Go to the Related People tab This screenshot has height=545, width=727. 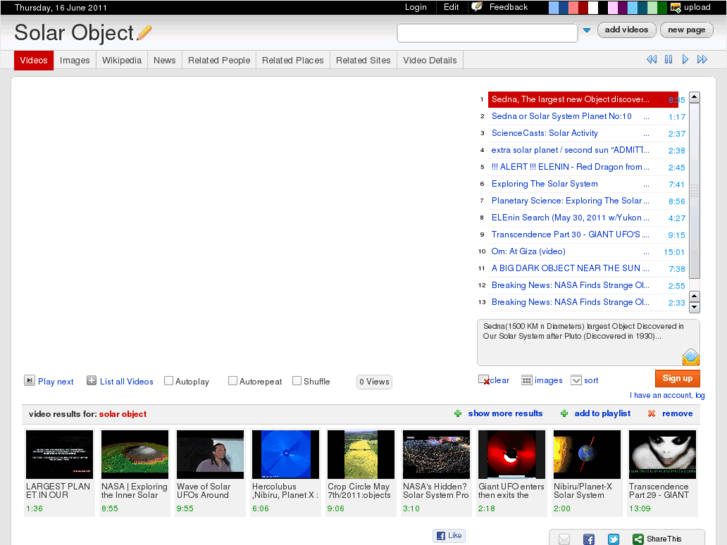tap(219, 60)
